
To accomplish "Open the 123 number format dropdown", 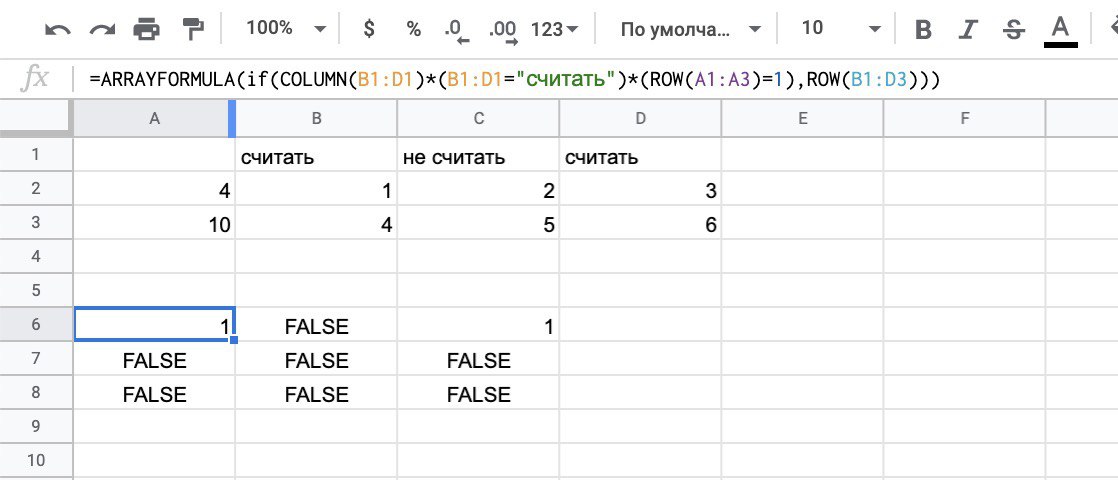I will 555,29.
